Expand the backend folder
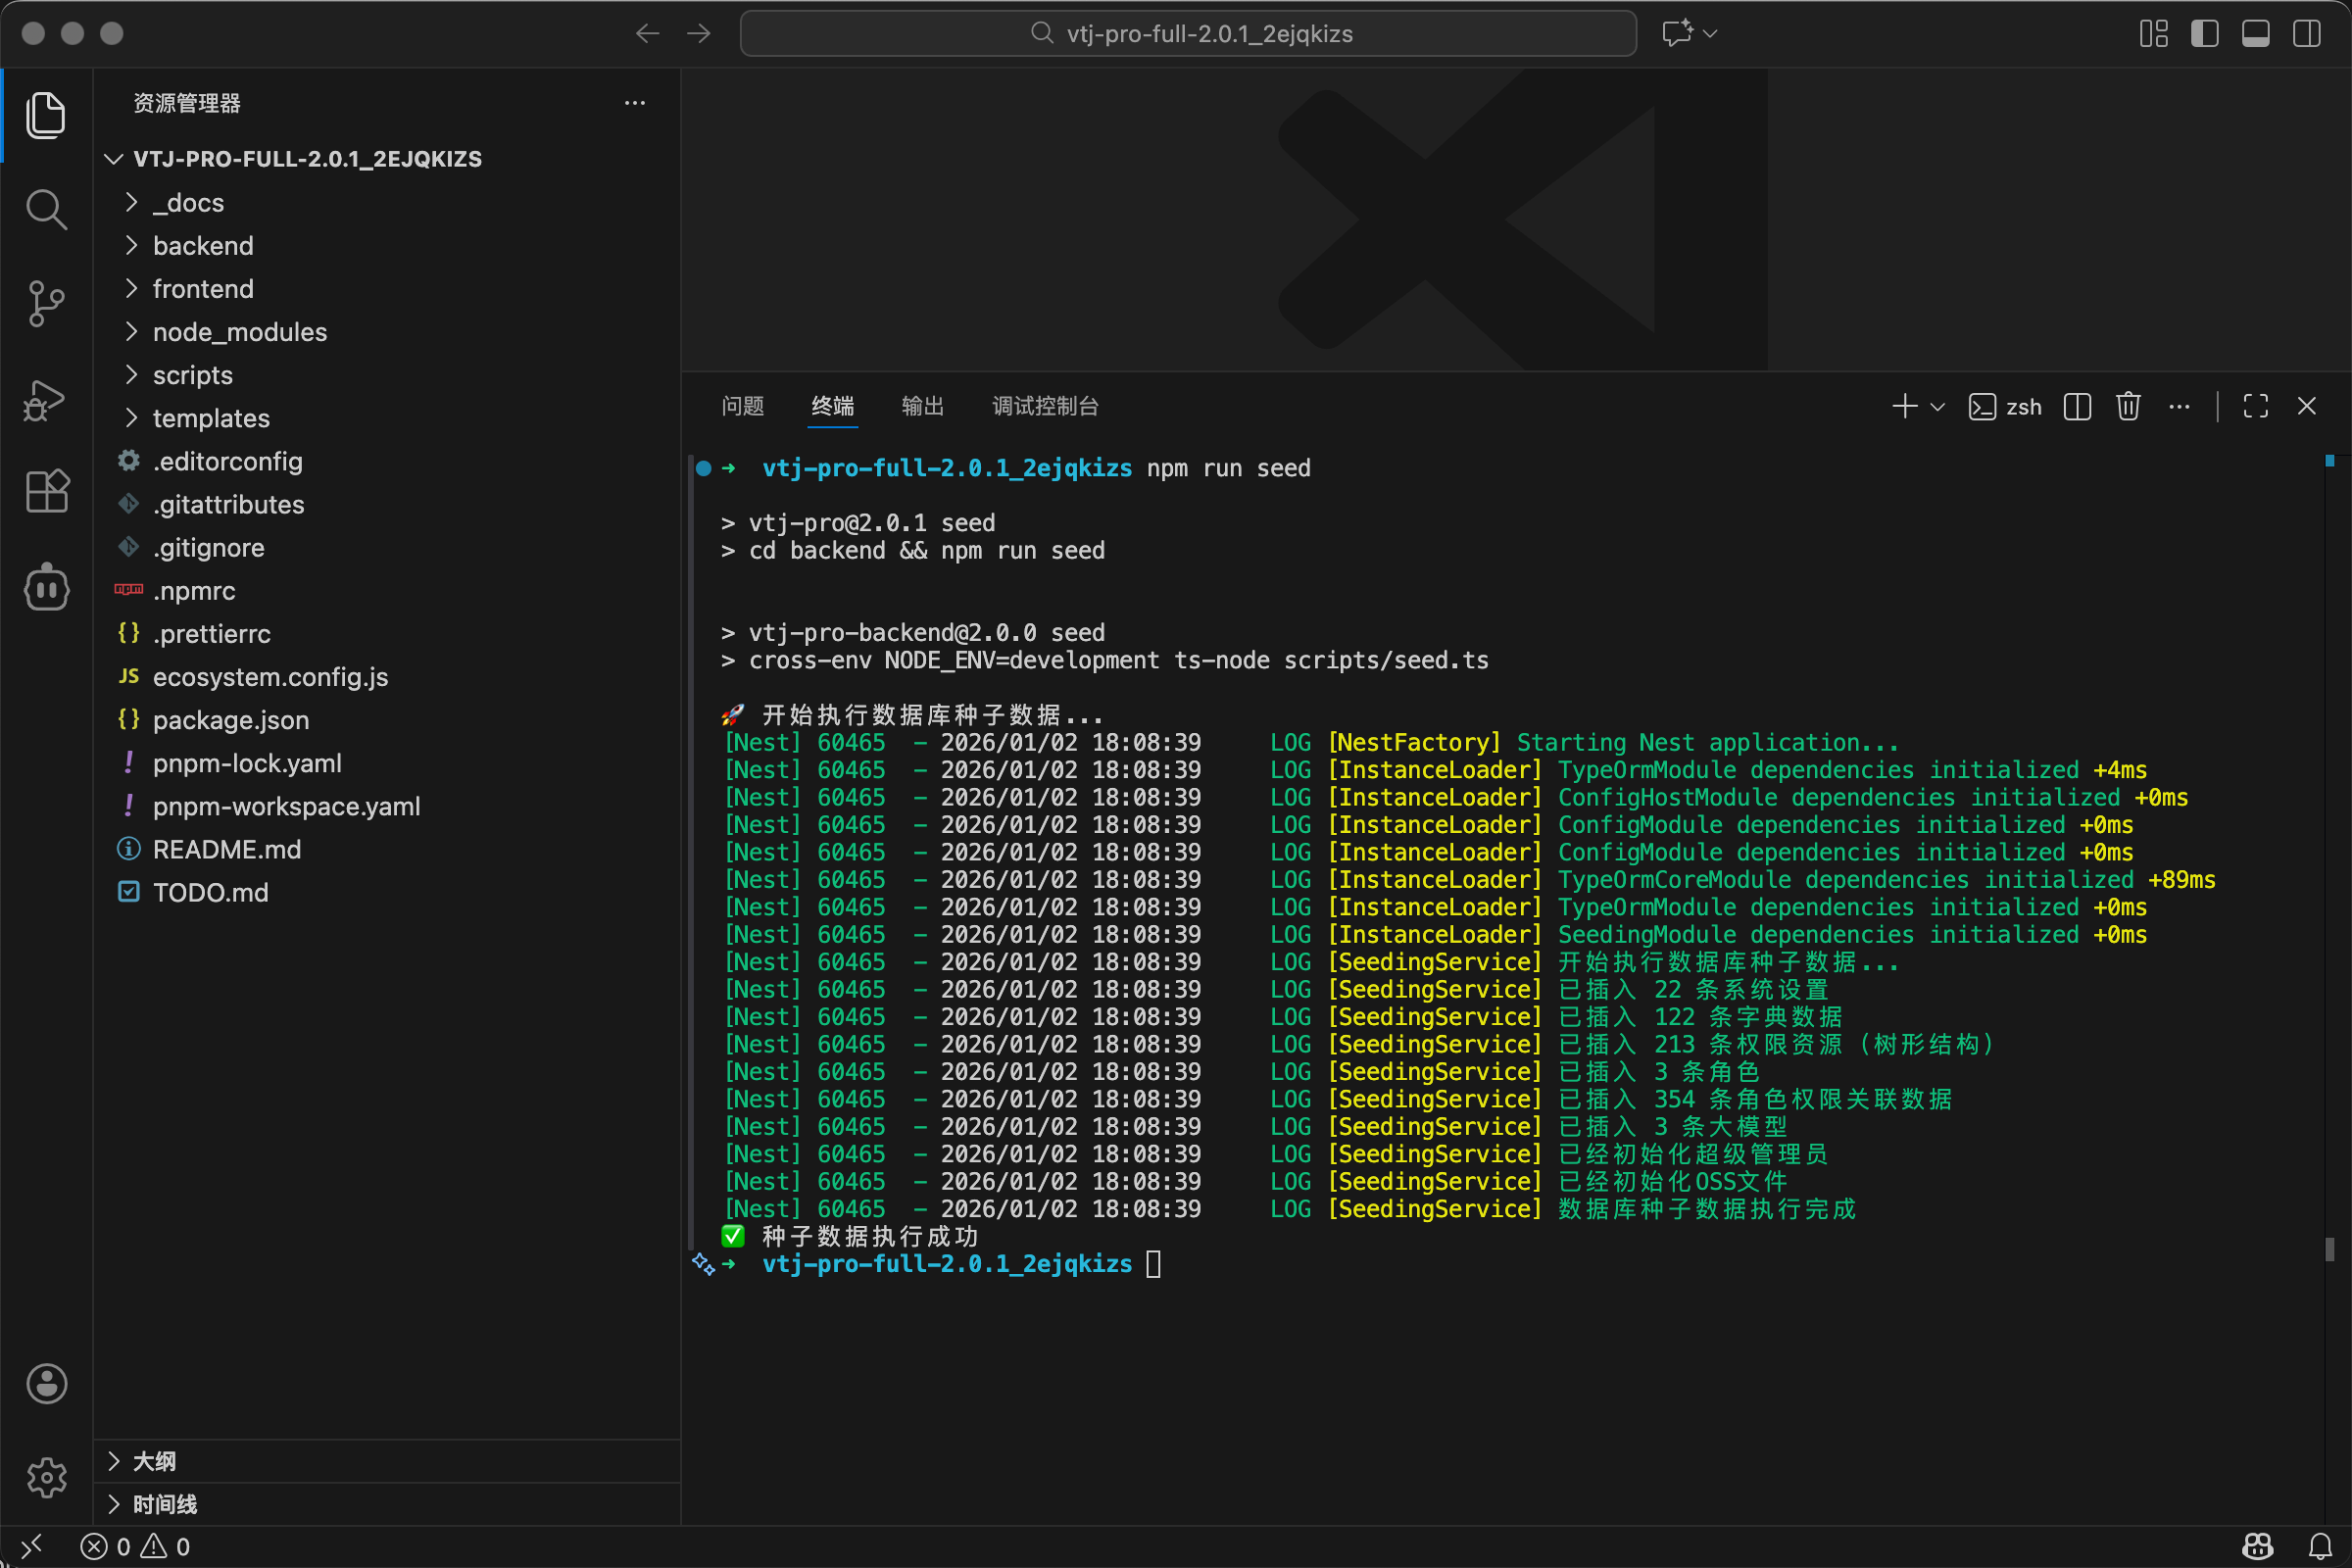2352x1568 pixels. pyautogui.click(x=203, y=246)
